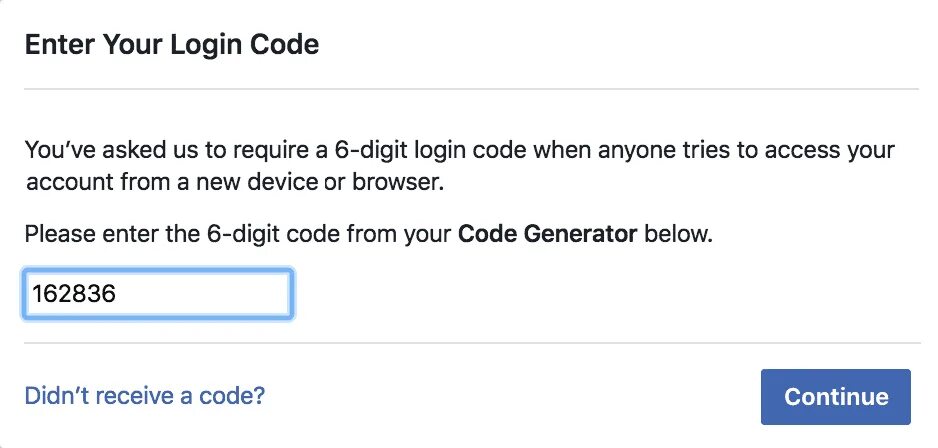Click the "Enter Your Login Code" heading
This screenshot has width=938, height=448.
[172, 45]
